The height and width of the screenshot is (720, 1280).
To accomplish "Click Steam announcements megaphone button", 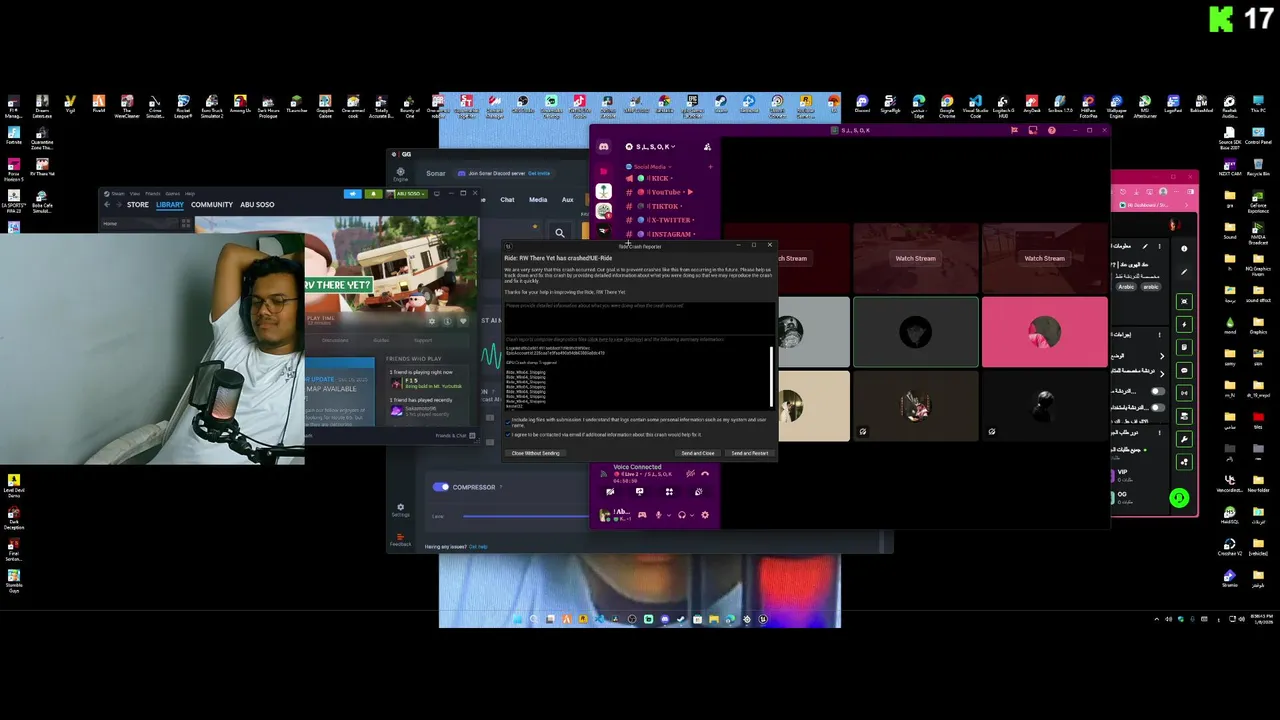I will tap(352, 193).
